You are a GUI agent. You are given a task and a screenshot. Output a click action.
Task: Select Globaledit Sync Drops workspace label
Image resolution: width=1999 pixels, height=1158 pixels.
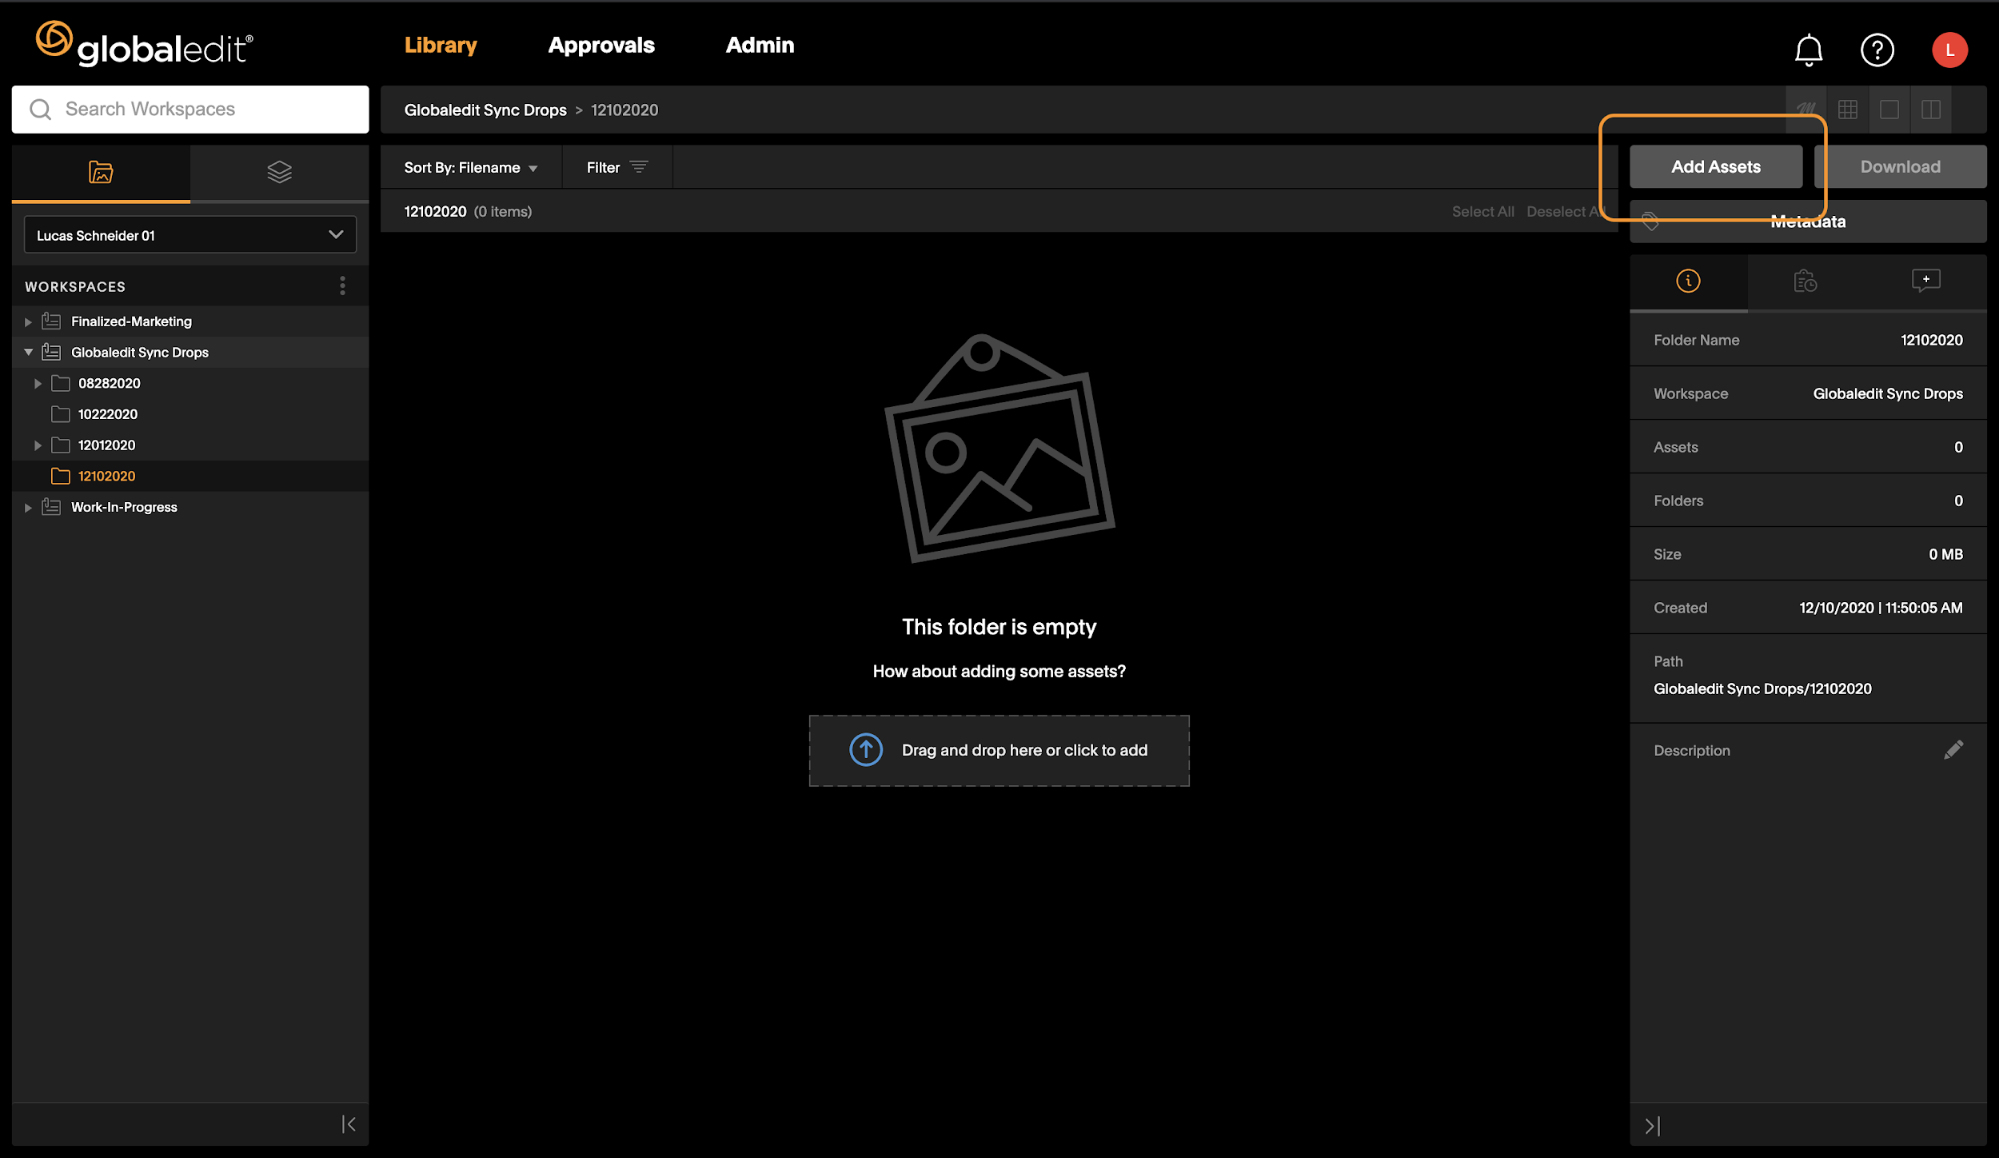[x=140, y=352]
